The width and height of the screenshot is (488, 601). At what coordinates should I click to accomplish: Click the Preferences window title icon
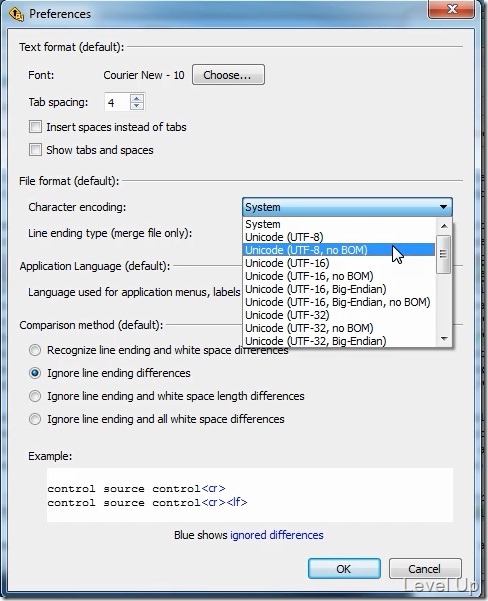pyautogui.click(x=16, y=14)
